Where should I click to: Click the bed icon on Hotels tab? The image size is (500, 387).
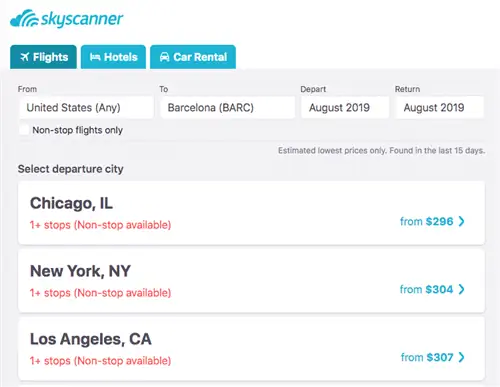pos(95,57)
